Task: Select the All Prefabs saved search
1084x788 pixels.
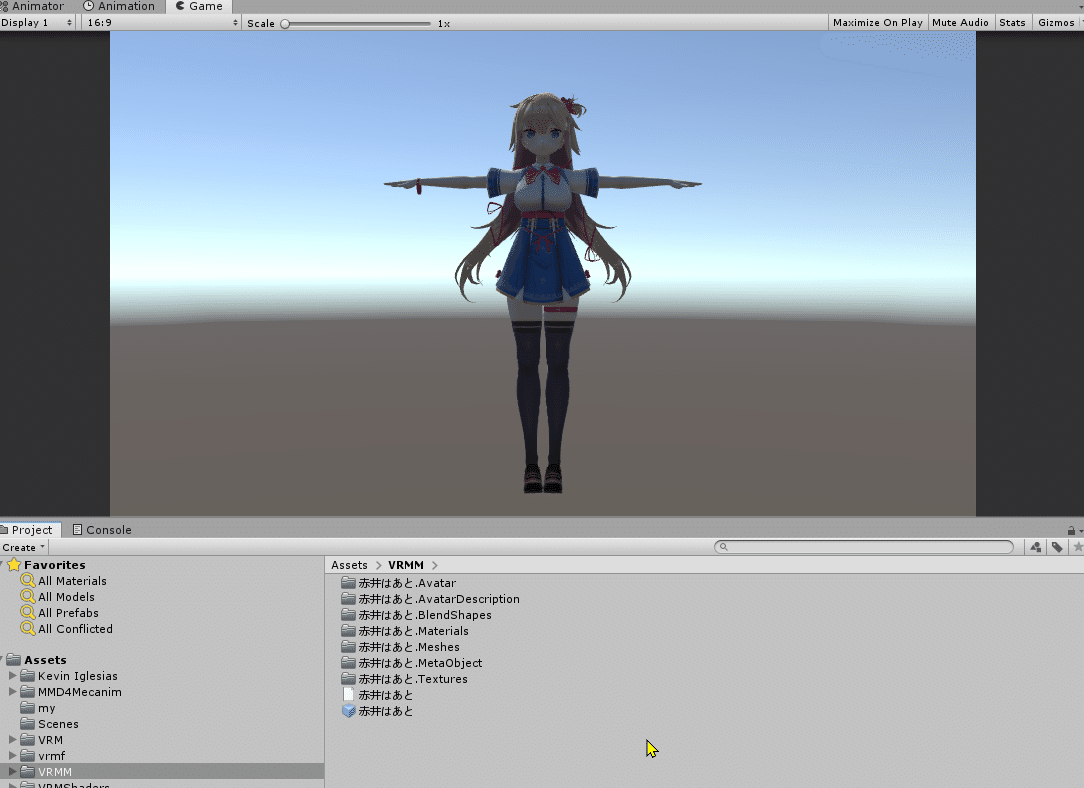Action: pos(68,613)
